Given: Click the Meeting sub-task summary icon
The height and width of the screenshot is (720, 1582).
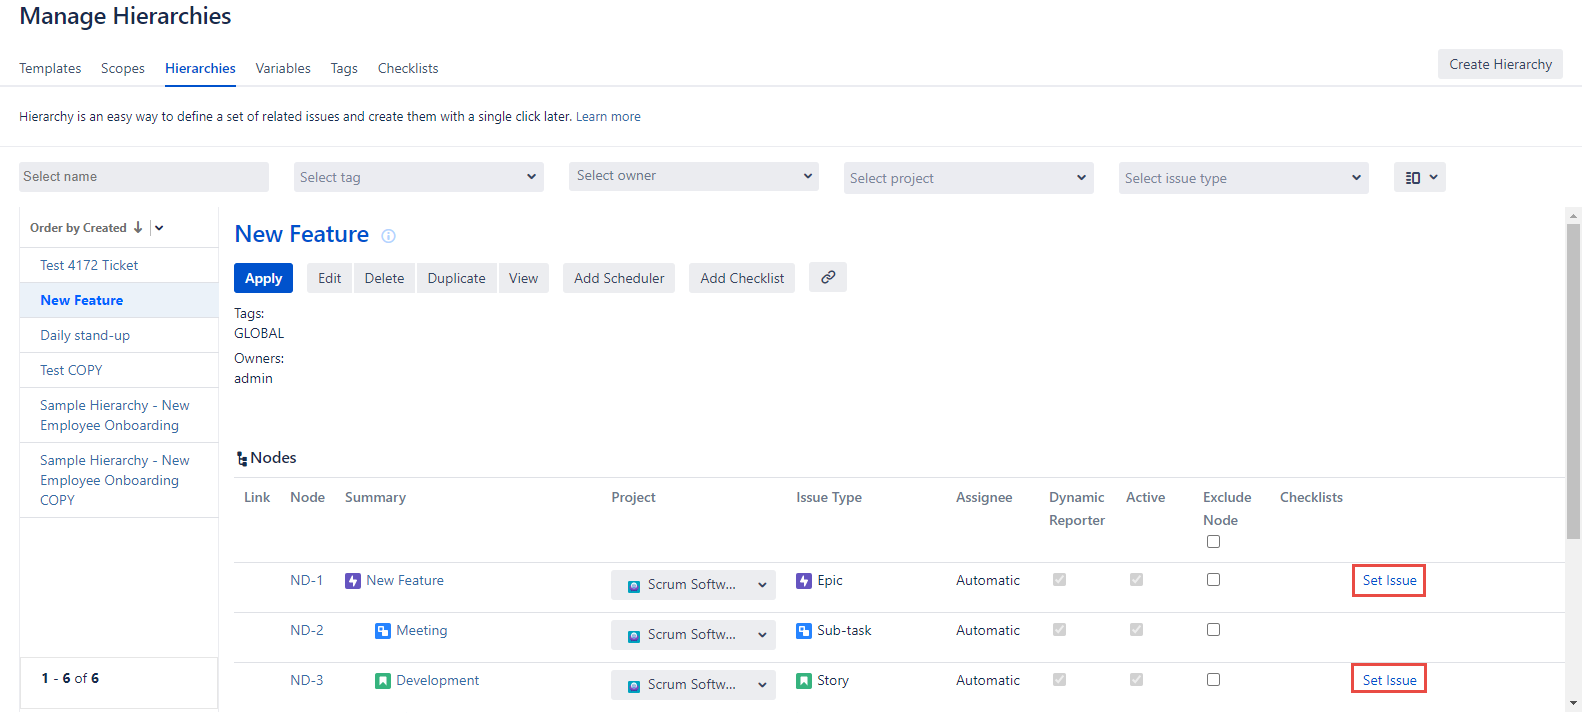Looking at the screenshot, I should coord(383,631).
